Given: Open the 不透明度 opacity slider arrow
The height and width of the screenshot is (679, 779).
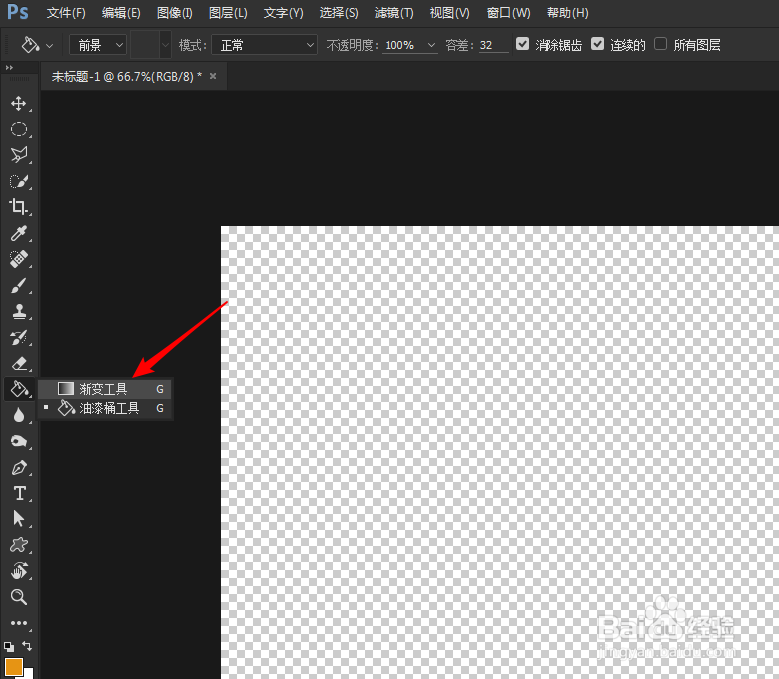Looking at the screenshot, I should click(431, 45).
